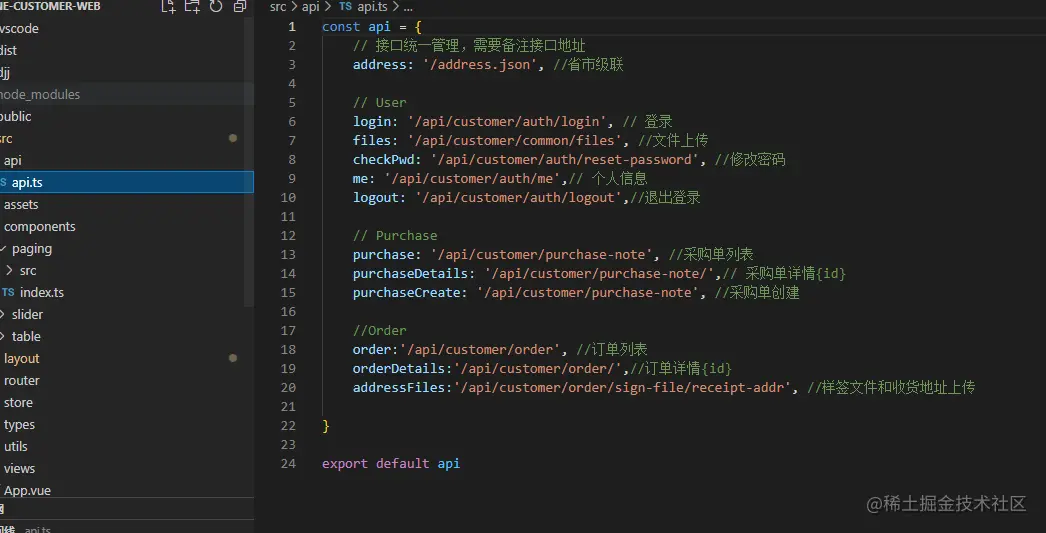
Task: Click the 'checkPwd' property name
Action: 384,159
